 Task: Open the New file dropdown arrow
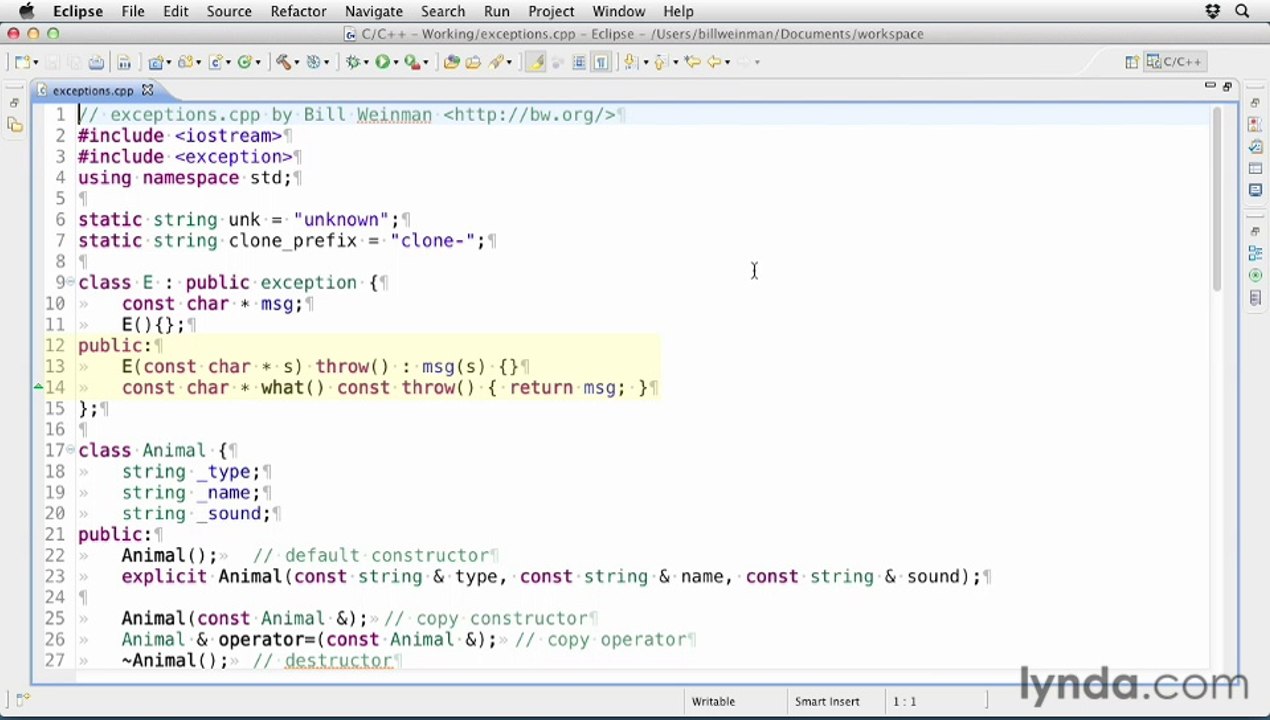(x=35, y=63)
